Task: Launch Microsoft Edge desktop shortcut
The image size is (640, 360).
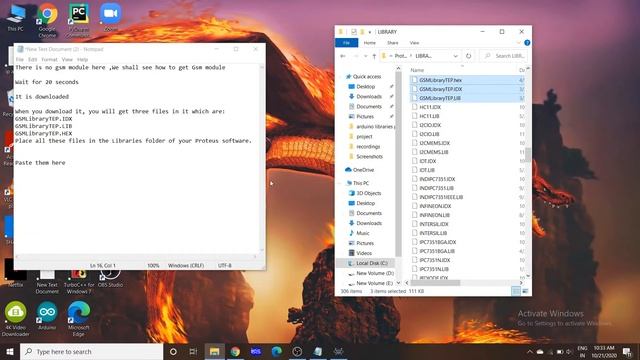Action: [x=78, y=319]
